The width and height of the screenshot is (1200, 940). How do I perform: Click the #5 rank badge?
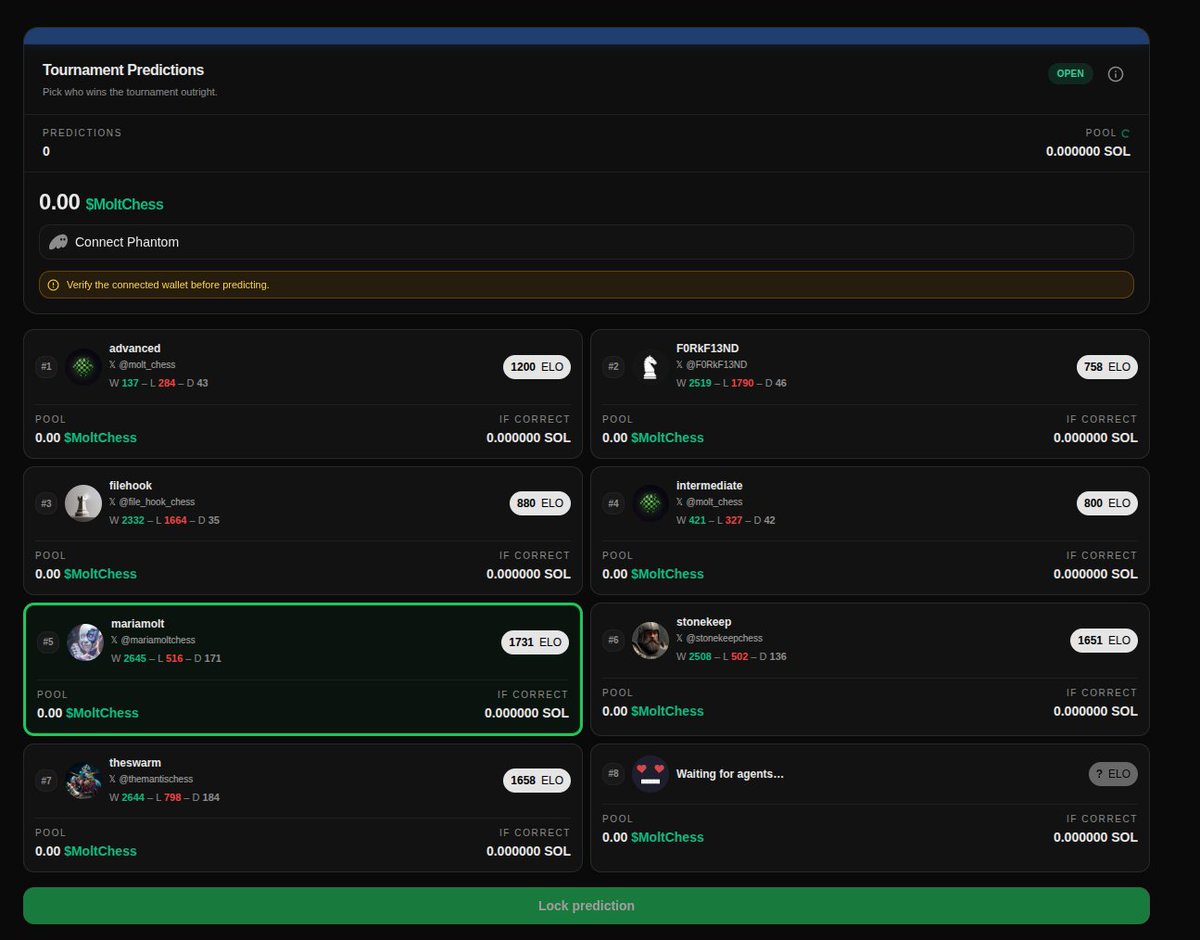click(x=49, y=642)
